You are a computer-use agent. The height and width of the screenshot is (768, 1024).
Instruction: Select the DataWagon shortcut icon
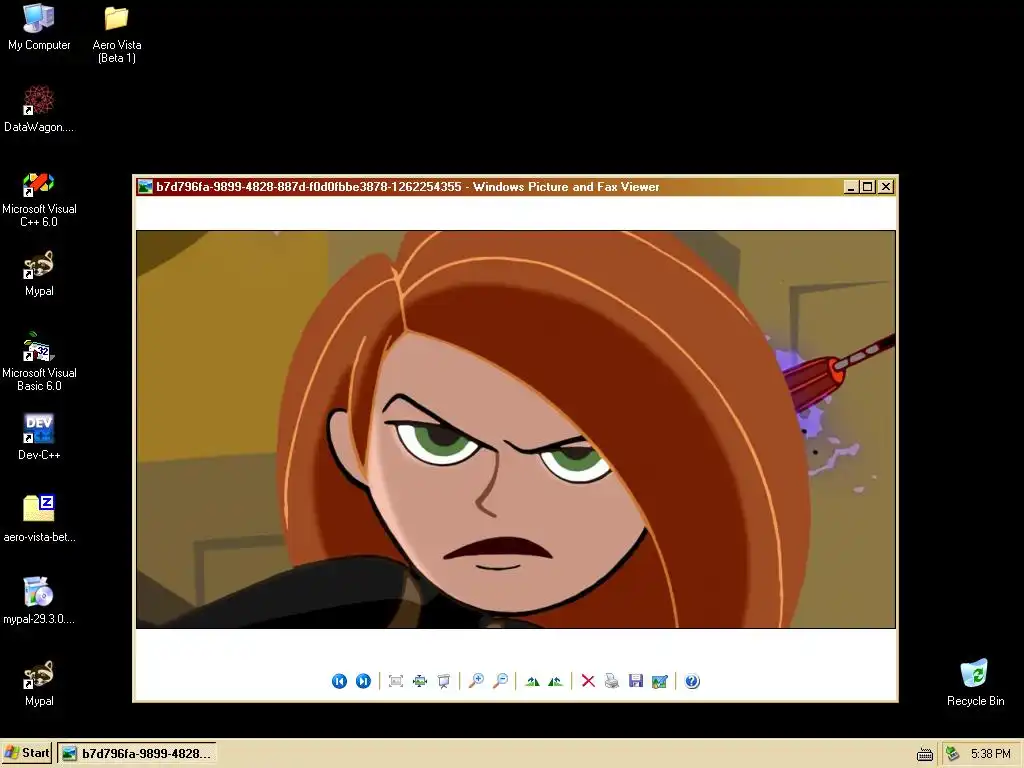pyautogui.click(x=39, y=108)
